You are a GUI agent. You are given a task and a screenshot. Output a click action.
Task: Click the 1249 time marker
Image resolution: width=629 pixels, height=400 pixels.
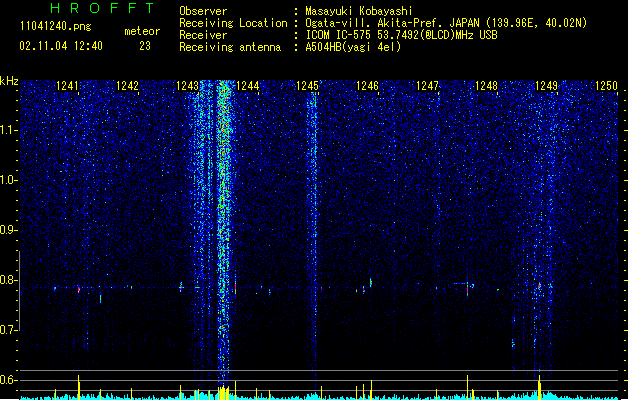click(x=546, y=85)
